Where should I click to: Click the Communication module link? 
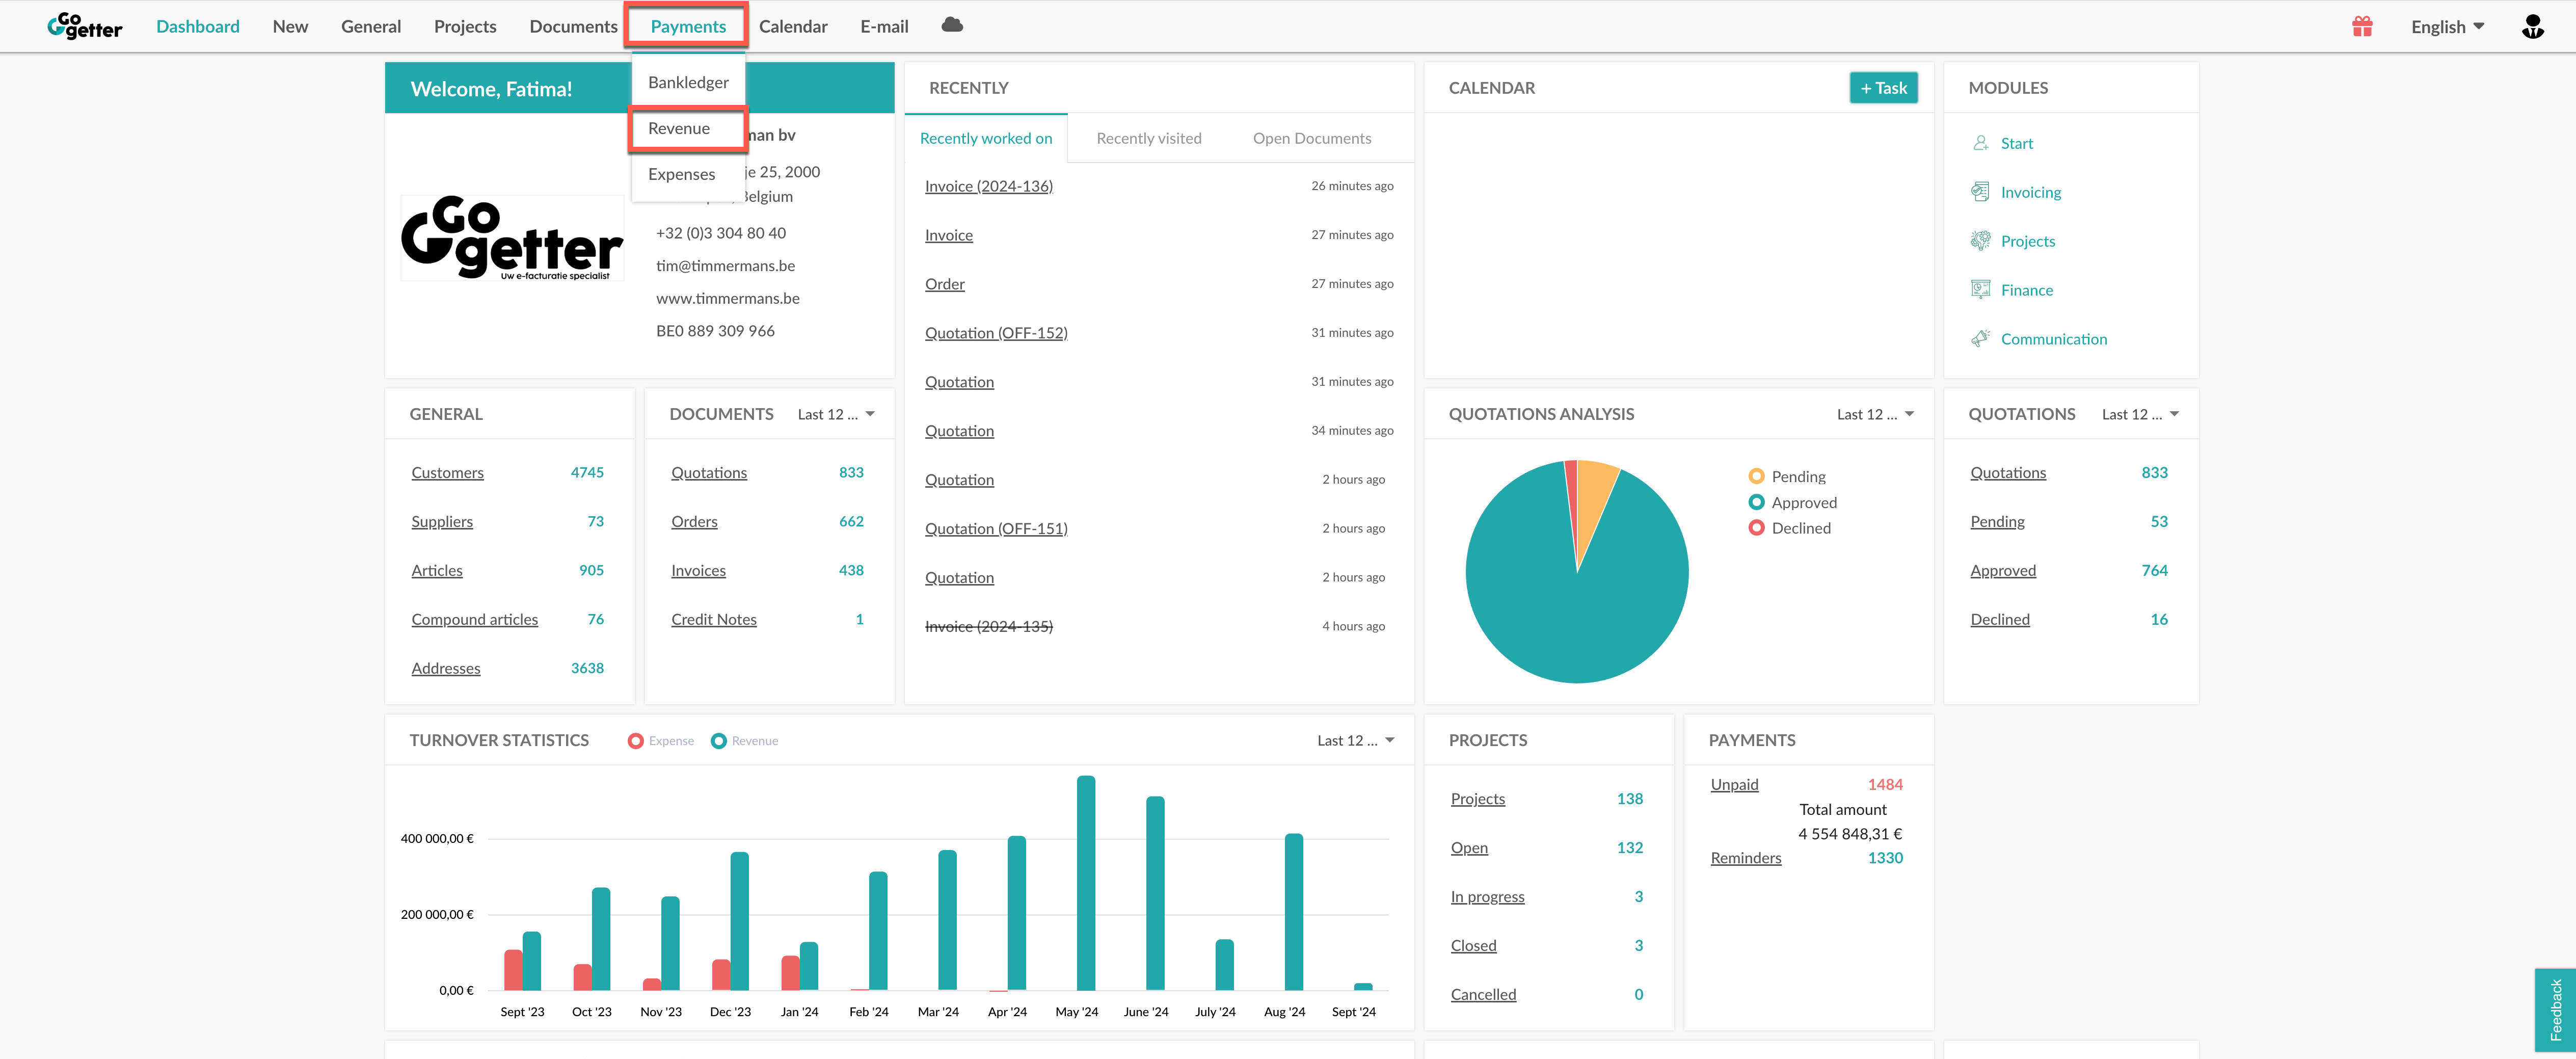point(2053,339)
